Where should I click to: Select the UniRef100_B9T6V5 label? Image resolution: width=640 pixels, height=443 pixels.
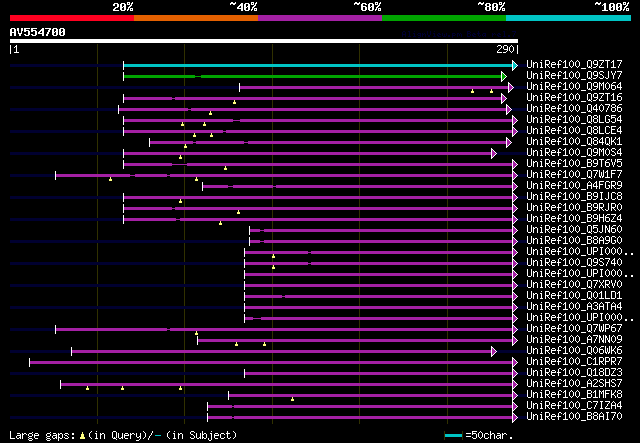574,164
